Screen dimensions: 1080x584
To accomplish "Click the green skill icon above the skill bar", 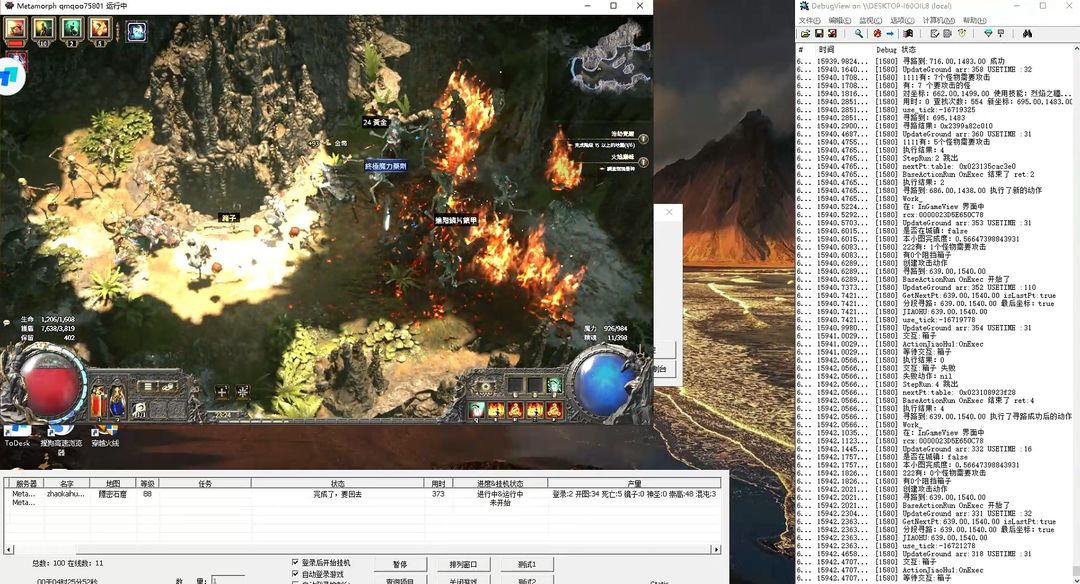I will click(x=554, y=386).
